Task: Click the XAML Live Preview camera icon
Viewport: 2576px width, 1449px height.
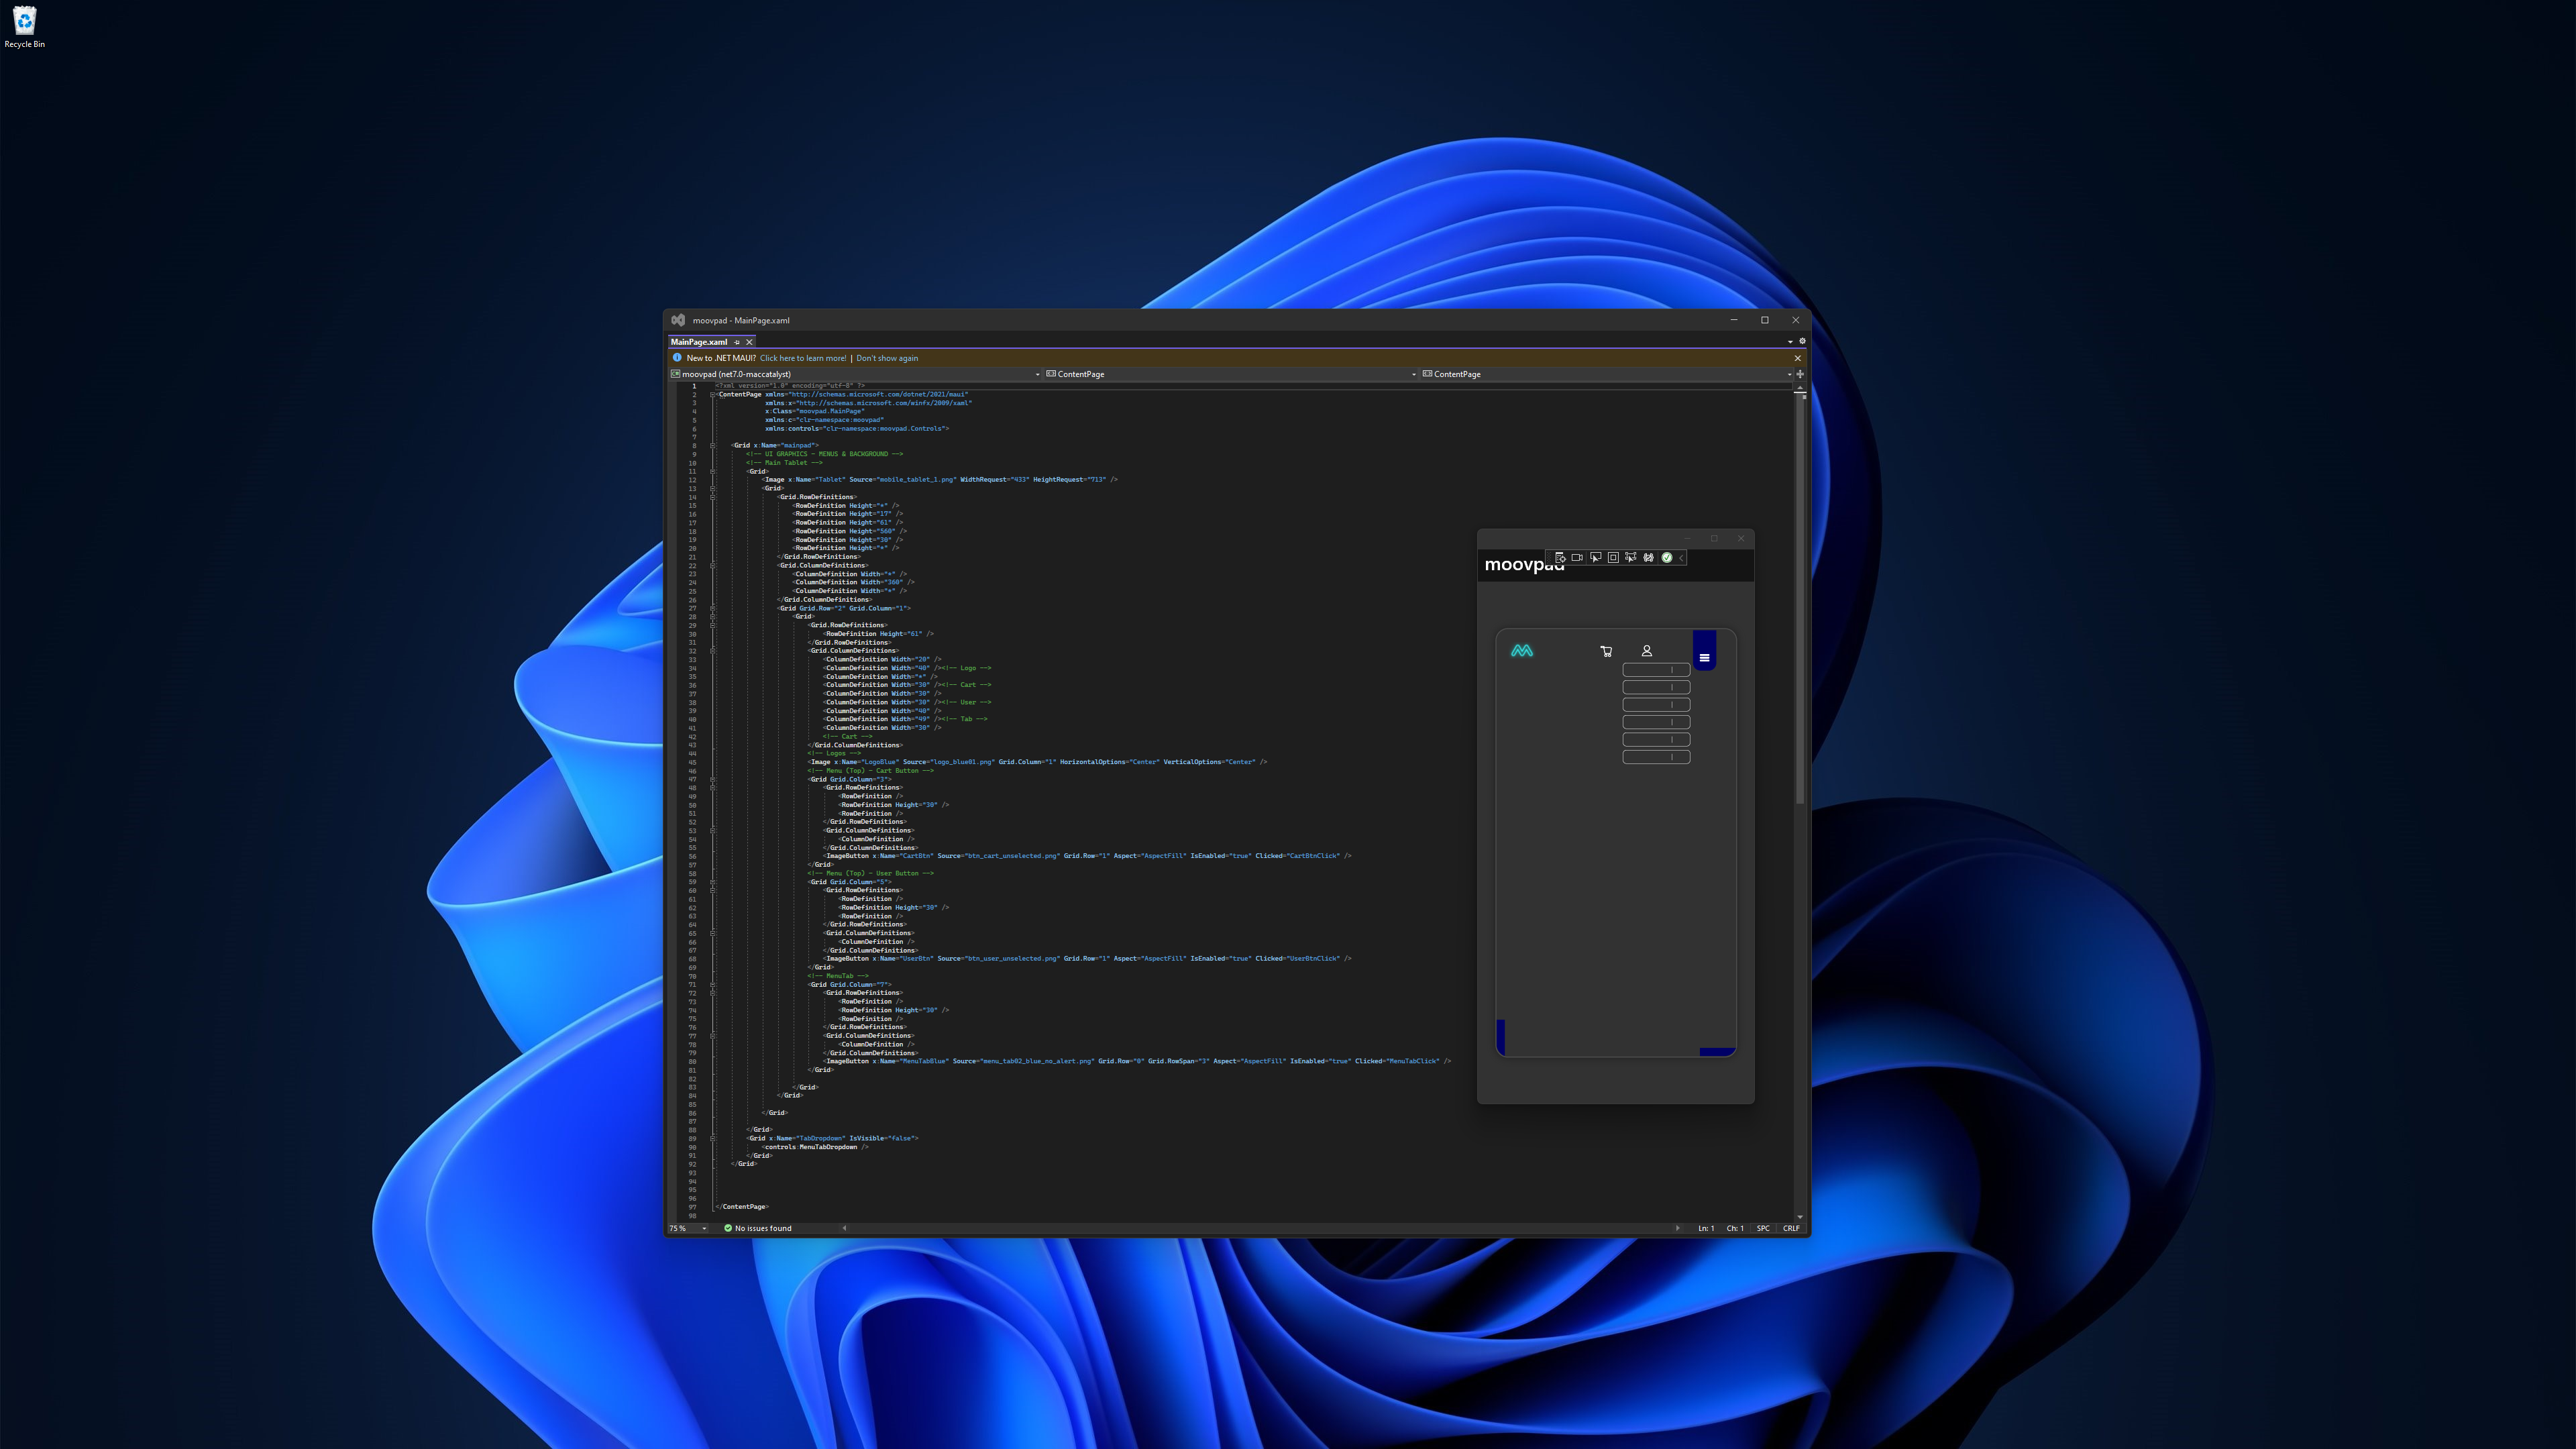Action: (x=1577, y=558)
